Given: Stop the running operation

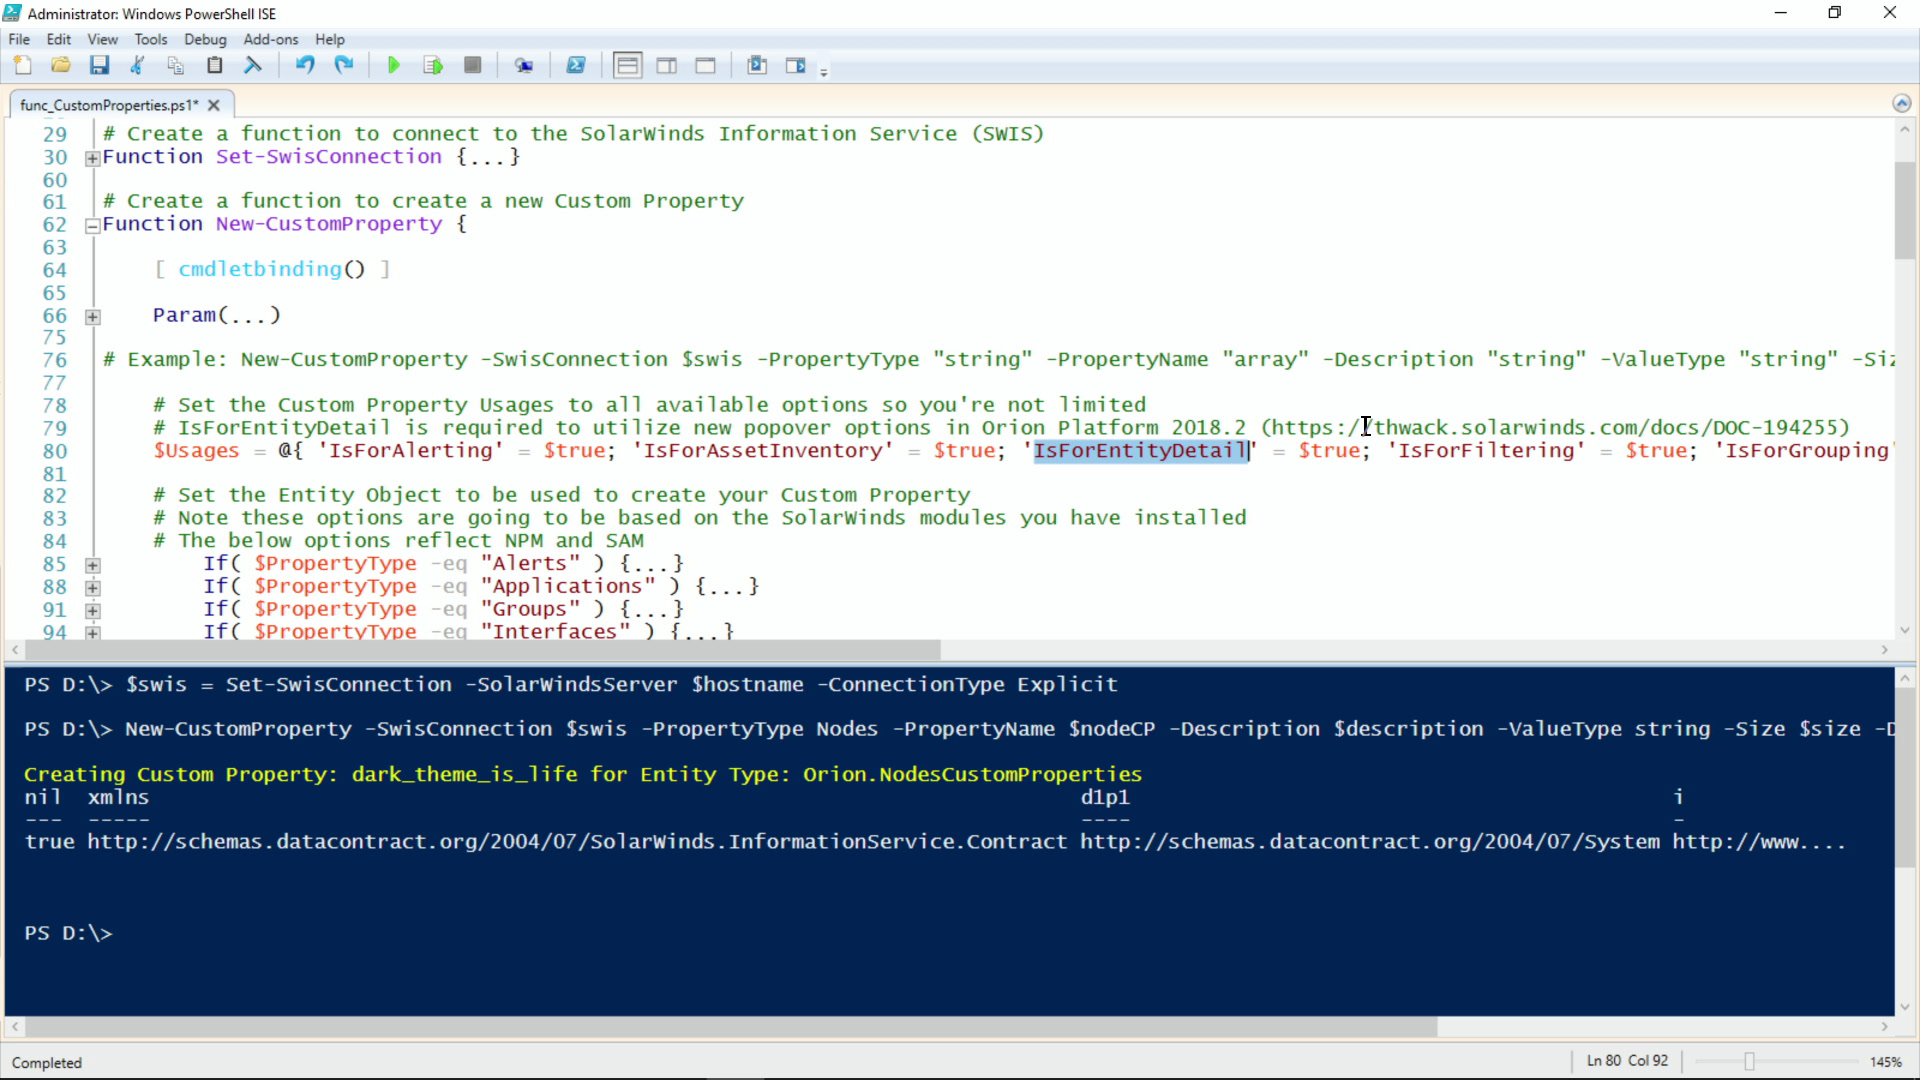Looking at the screenshot, I should coord(473,65).
